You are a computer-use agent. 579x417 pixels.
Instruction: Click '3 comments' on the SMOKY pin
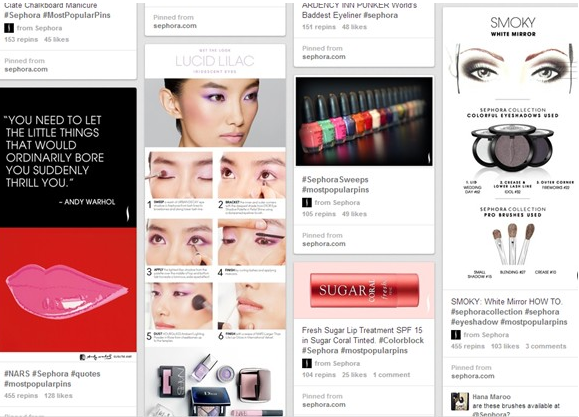546,346
